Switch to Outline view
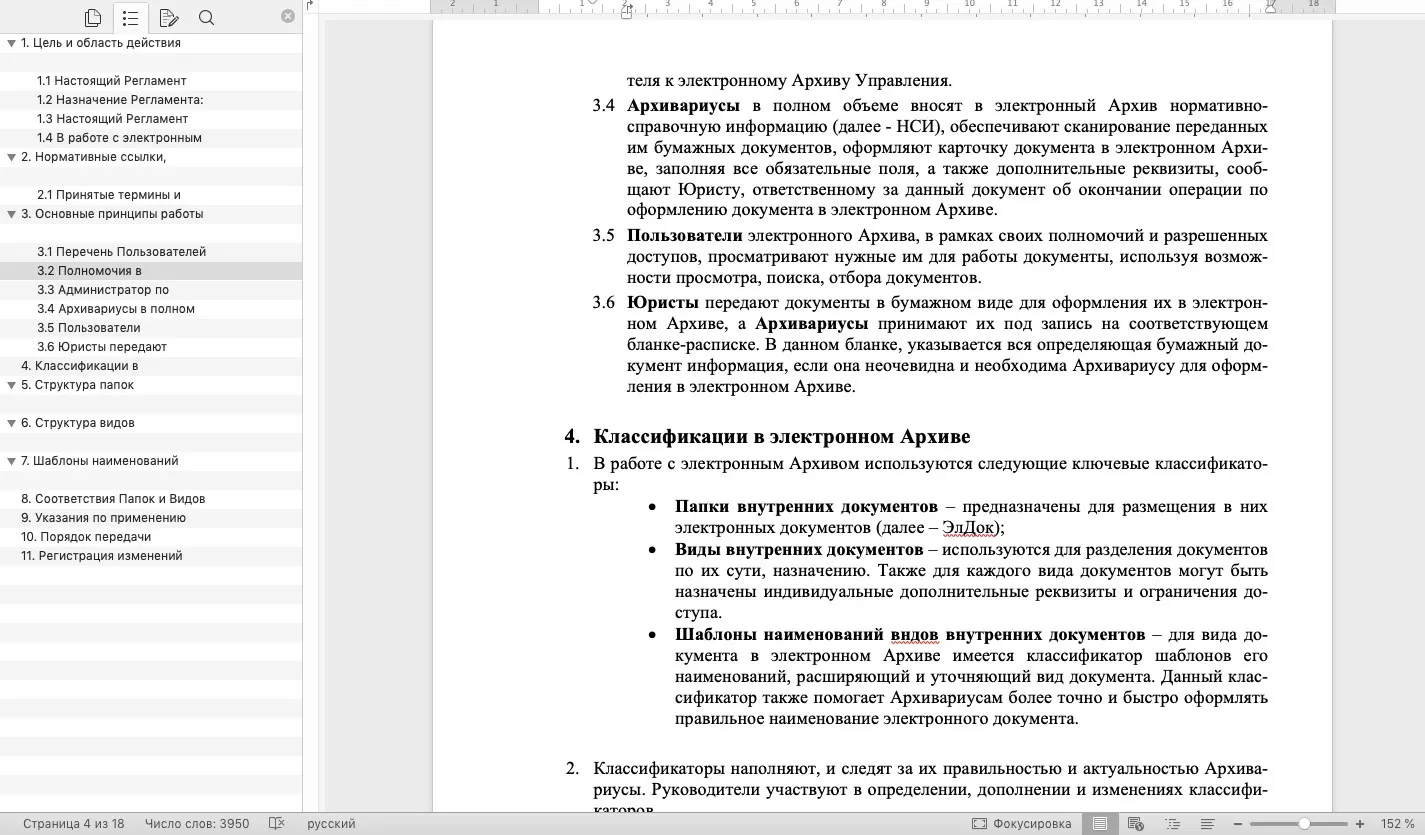 pyautogui.click(x=1172, y=824)
